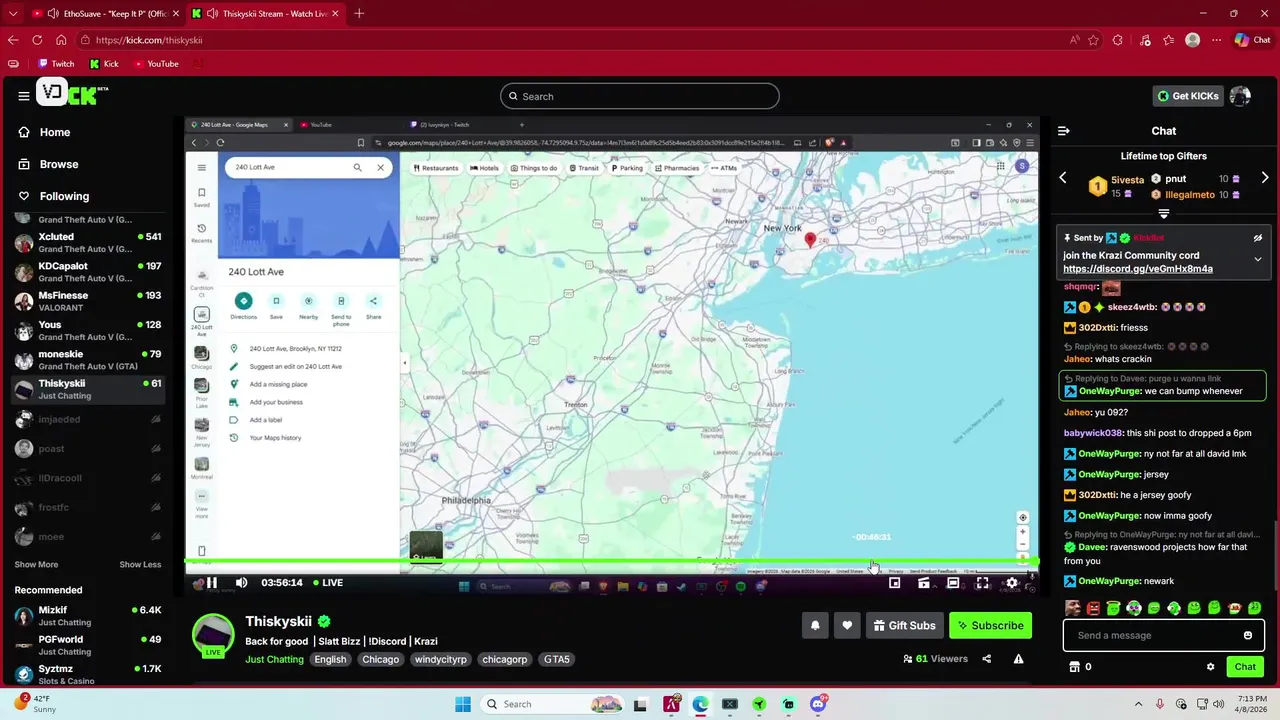This screenshot has width=1280, height=720.
Task: Expand the following list with Show More
Action: click(36, 565)
